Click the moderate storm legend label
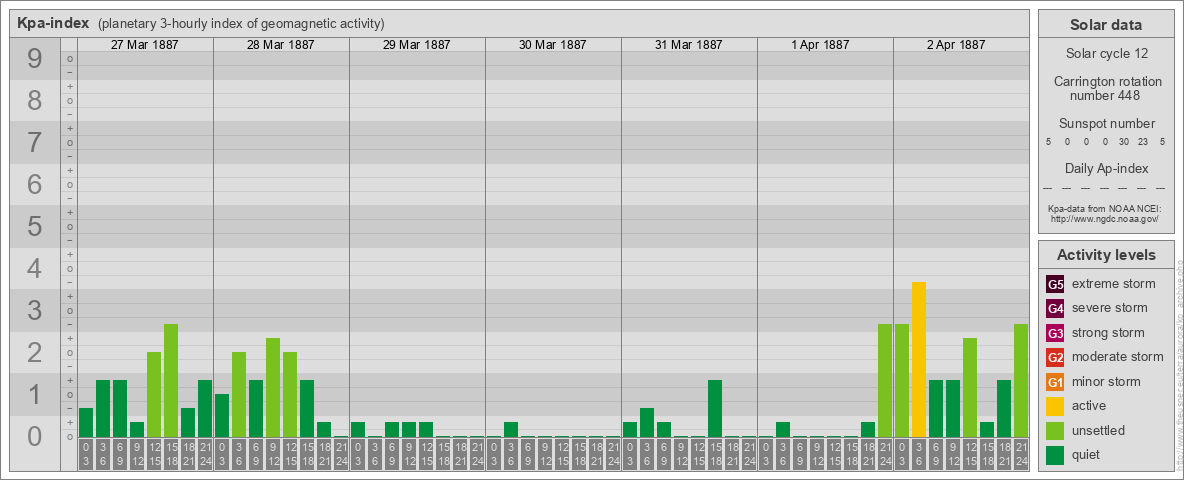The height and width of the screenshot is (480, 1184). tap(1118, 356)
